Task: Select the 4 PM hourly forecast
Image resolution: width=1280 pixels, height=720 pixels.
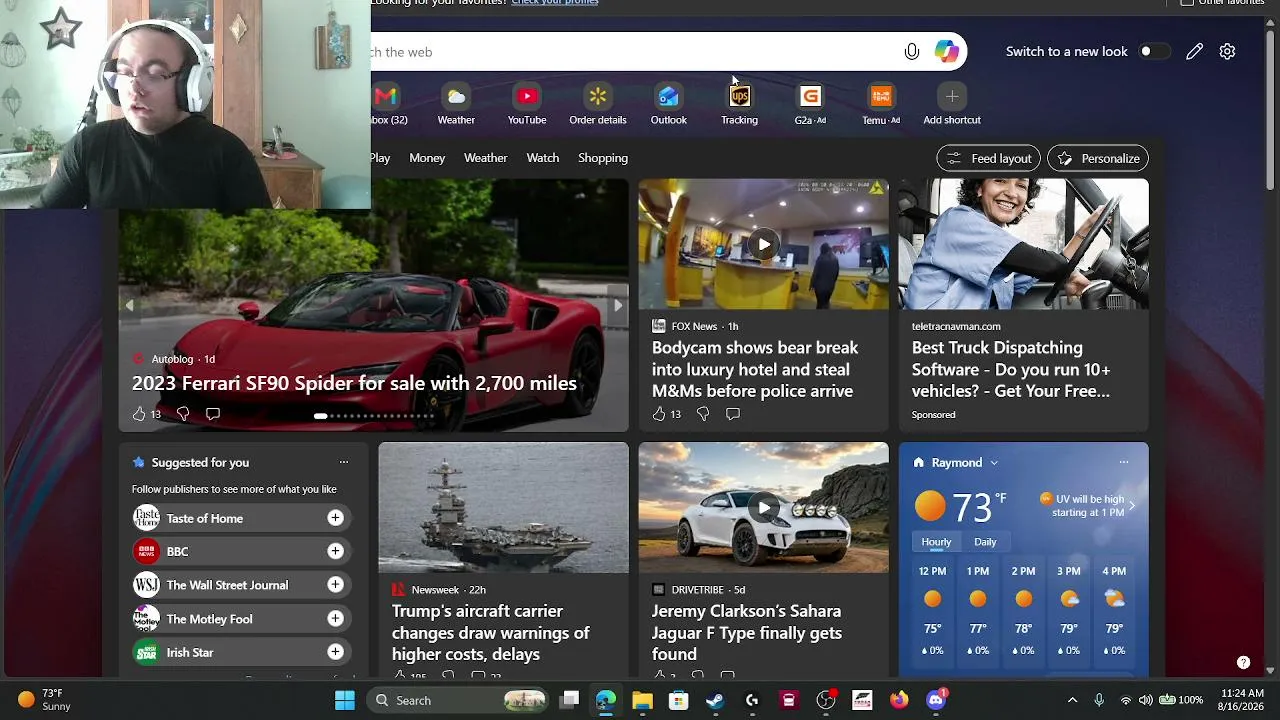Action: pos(1114,610)
